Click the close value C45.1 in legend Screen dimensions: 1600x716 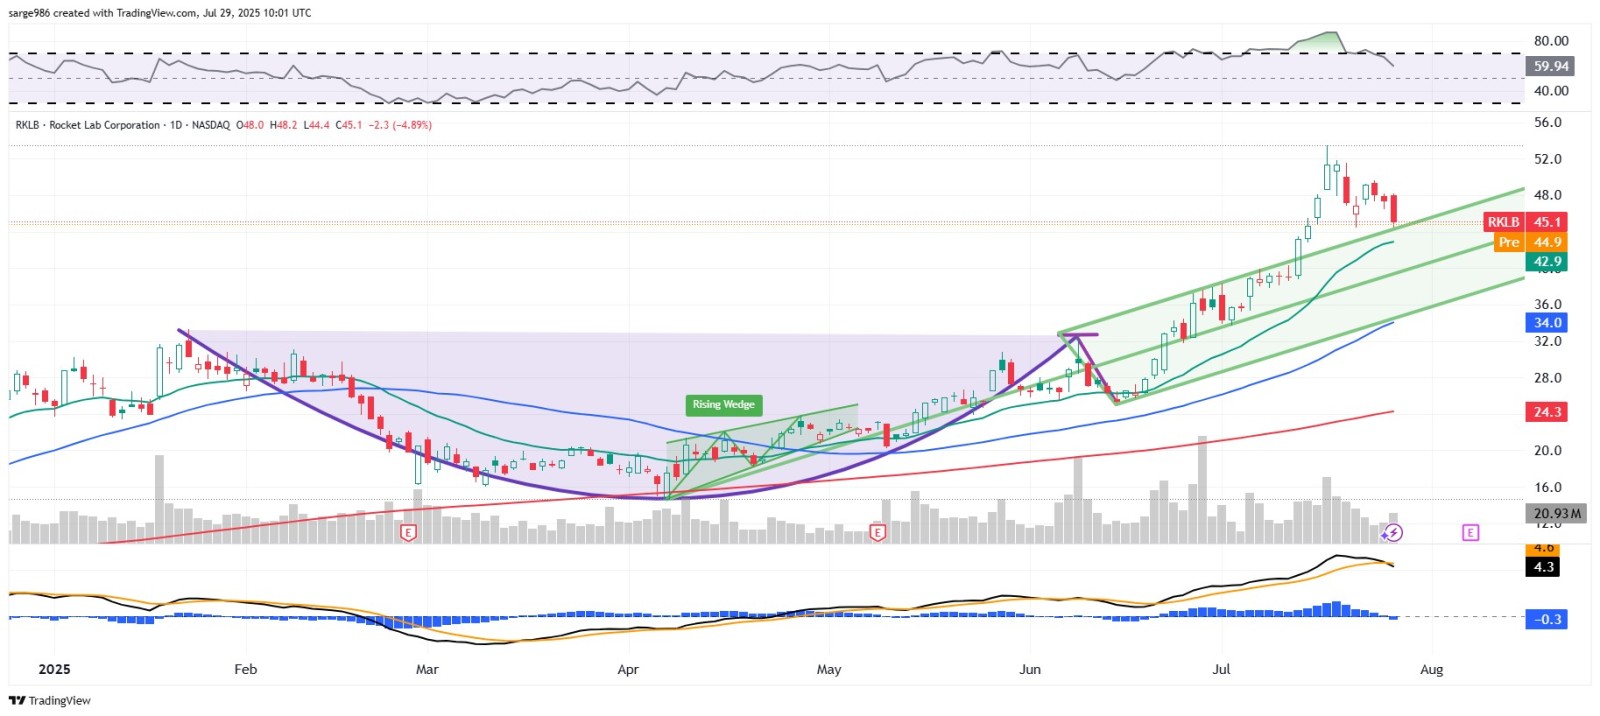(x=348, y=125)
